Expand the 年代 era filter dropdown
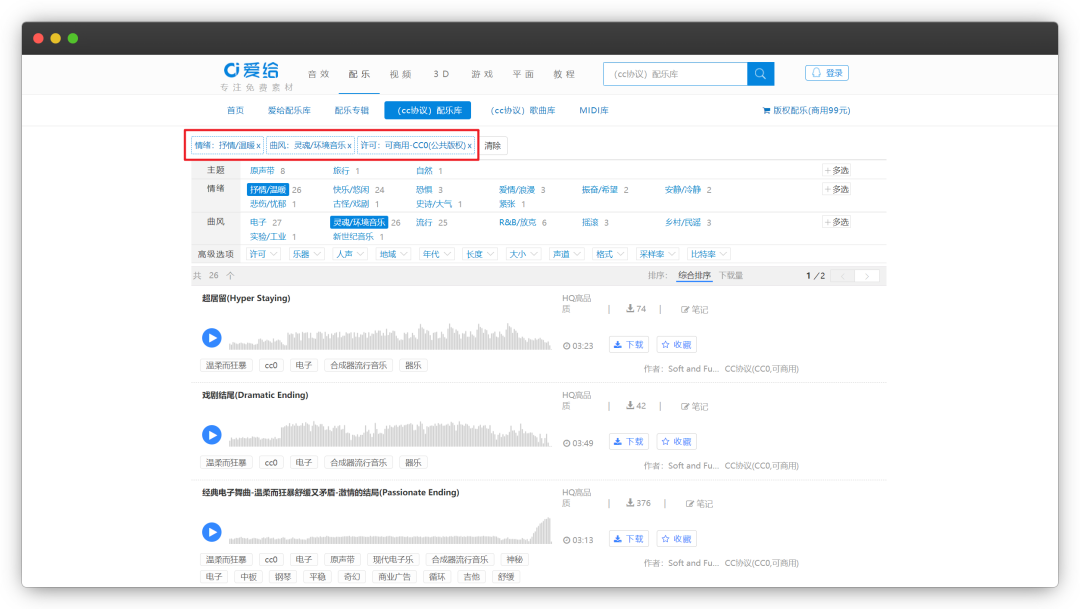 click(436, 253)
